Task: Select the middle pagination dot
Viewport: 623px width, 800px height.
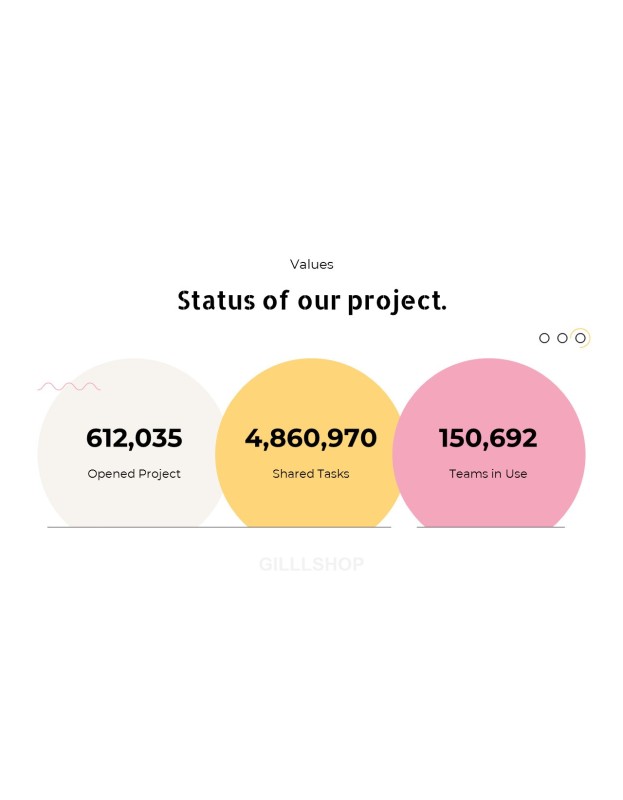Action: (562, 338)
